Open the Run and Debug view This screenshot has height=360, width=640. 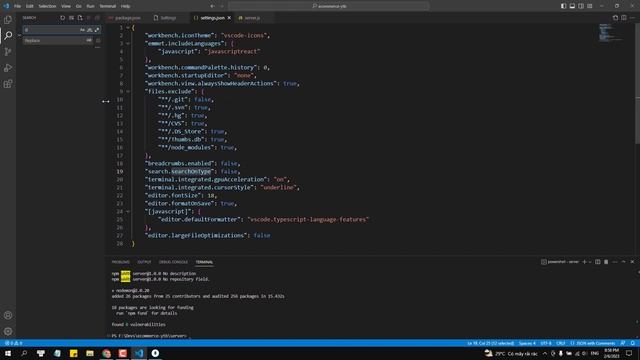coord(8,68)
